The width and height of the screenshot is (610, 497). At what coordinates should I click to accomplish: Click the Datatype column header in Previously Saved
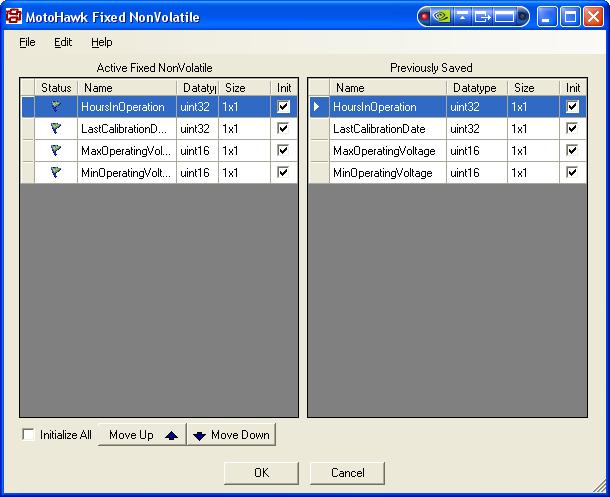click(x=477, y=88)
